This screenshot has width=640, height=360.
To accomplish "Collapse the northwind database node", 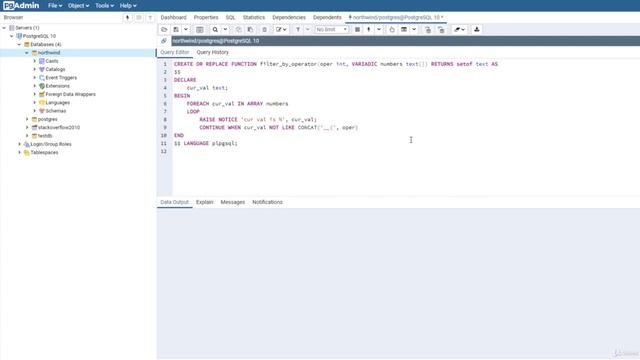I will [27, 53].
